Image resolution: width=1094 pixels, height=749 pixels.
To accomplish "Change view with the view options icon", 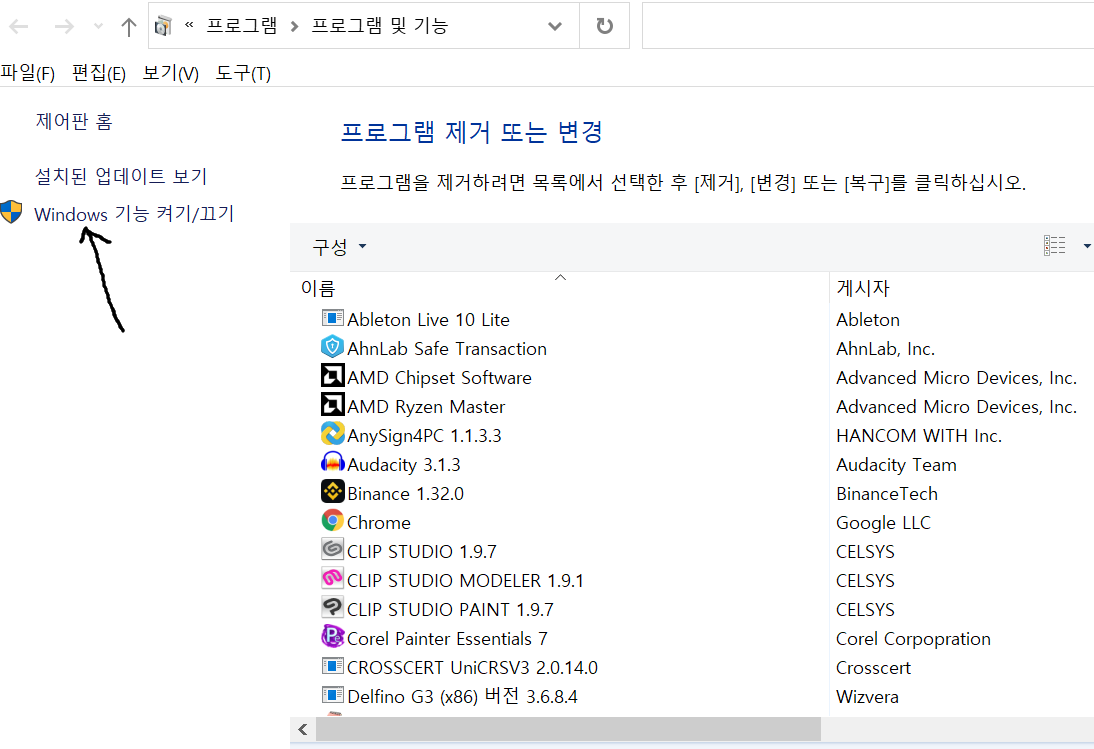I will point(1054,245).
